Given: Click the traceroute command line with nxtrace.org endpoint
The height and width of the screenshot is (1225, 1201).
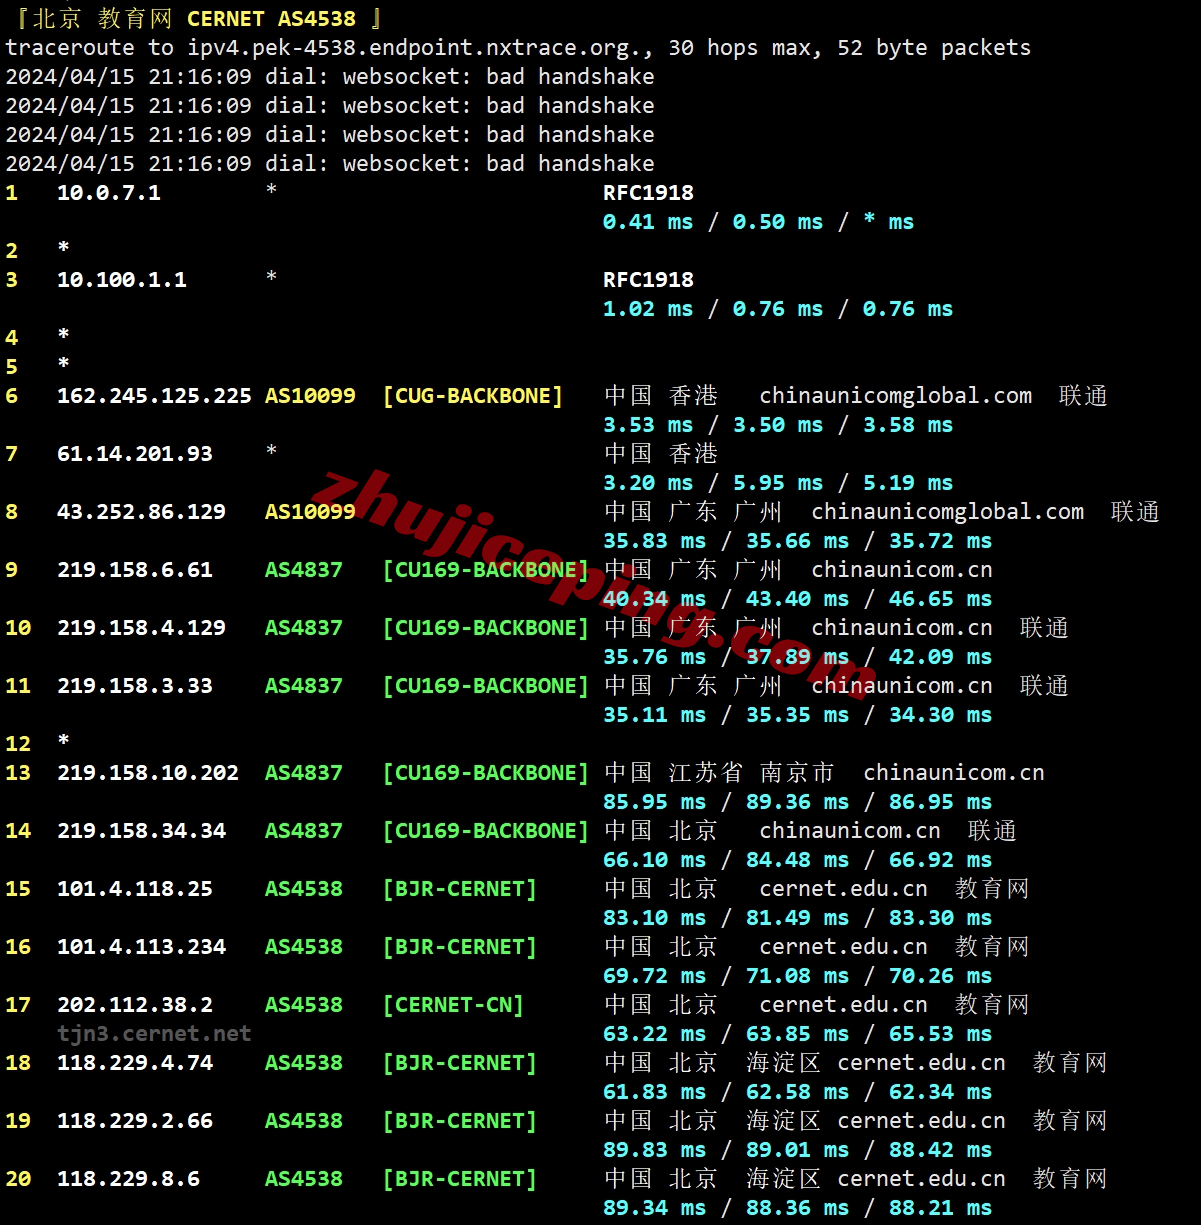Looking at the screenshot, I should tap(518, 48).
